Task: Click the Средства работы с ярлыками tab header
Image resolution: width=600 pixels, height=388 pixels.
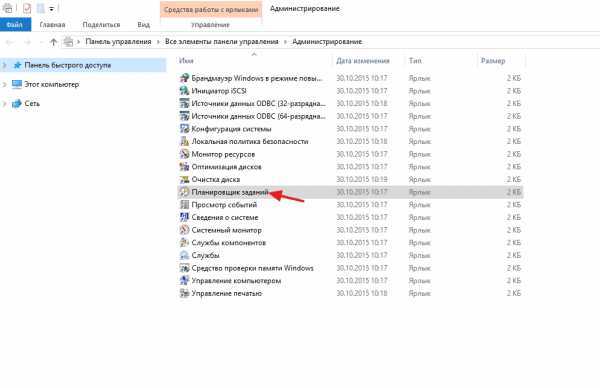Action: click(211, 9)
